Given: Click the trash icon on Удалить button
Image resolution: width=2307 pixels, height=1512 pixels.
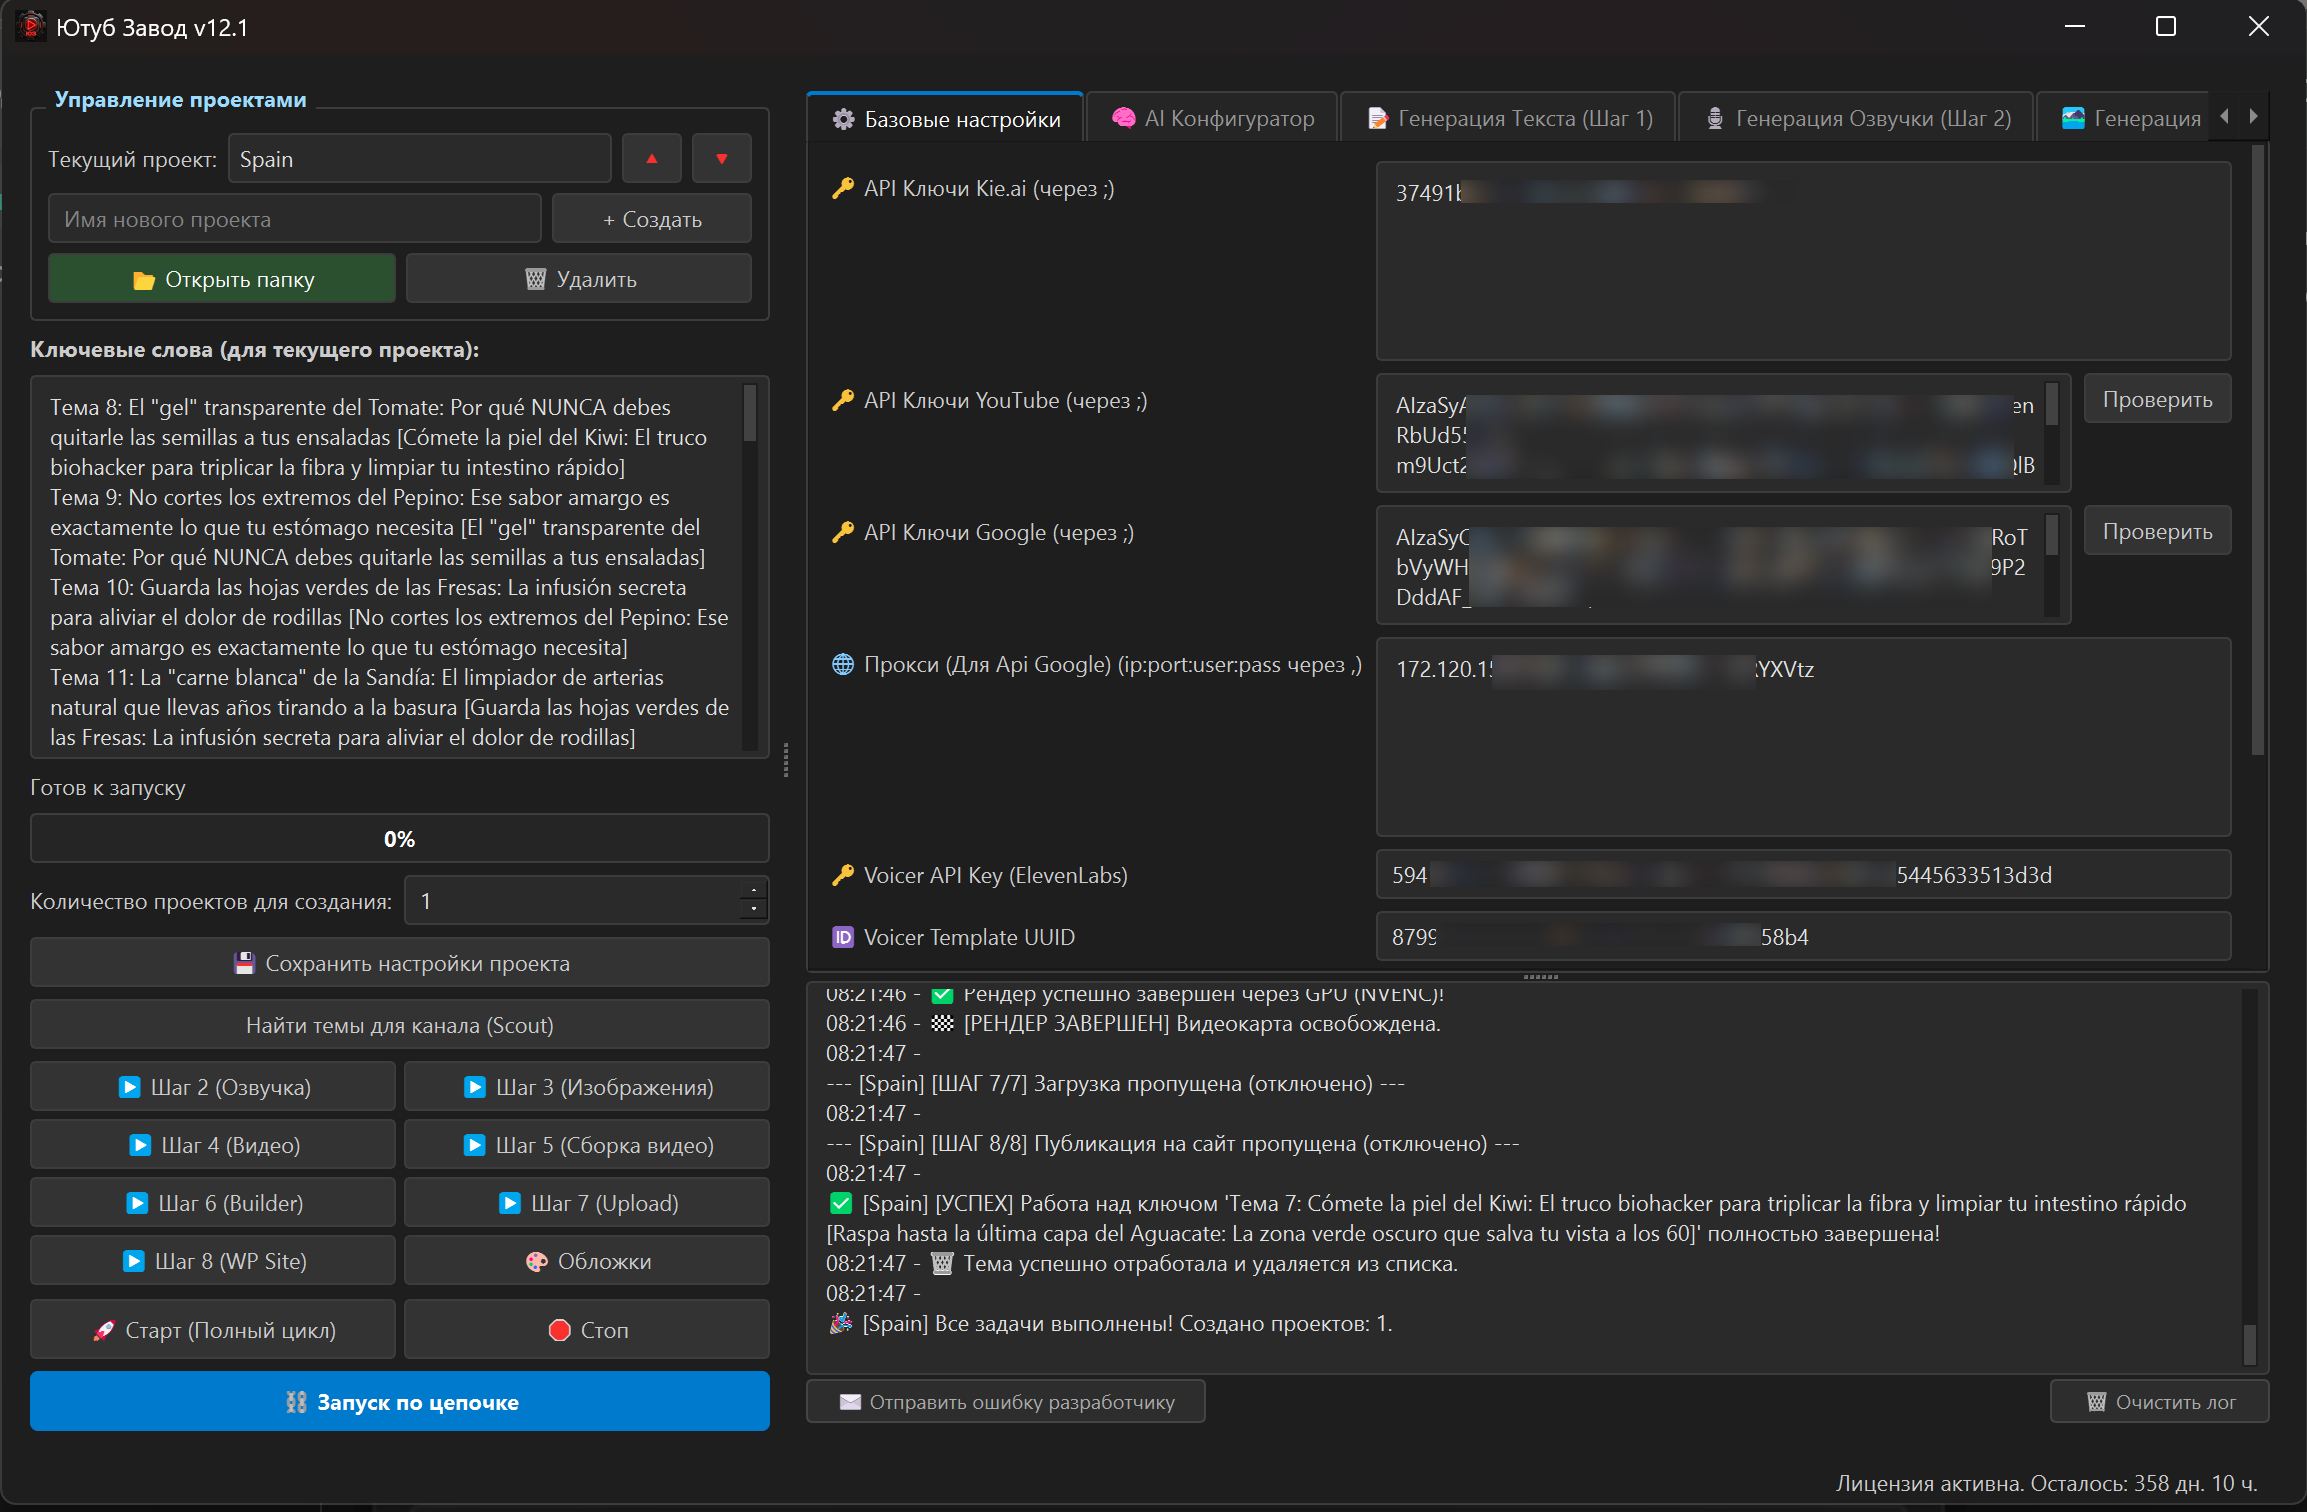Looking at the screenshot, I should (x=536, y=280).
